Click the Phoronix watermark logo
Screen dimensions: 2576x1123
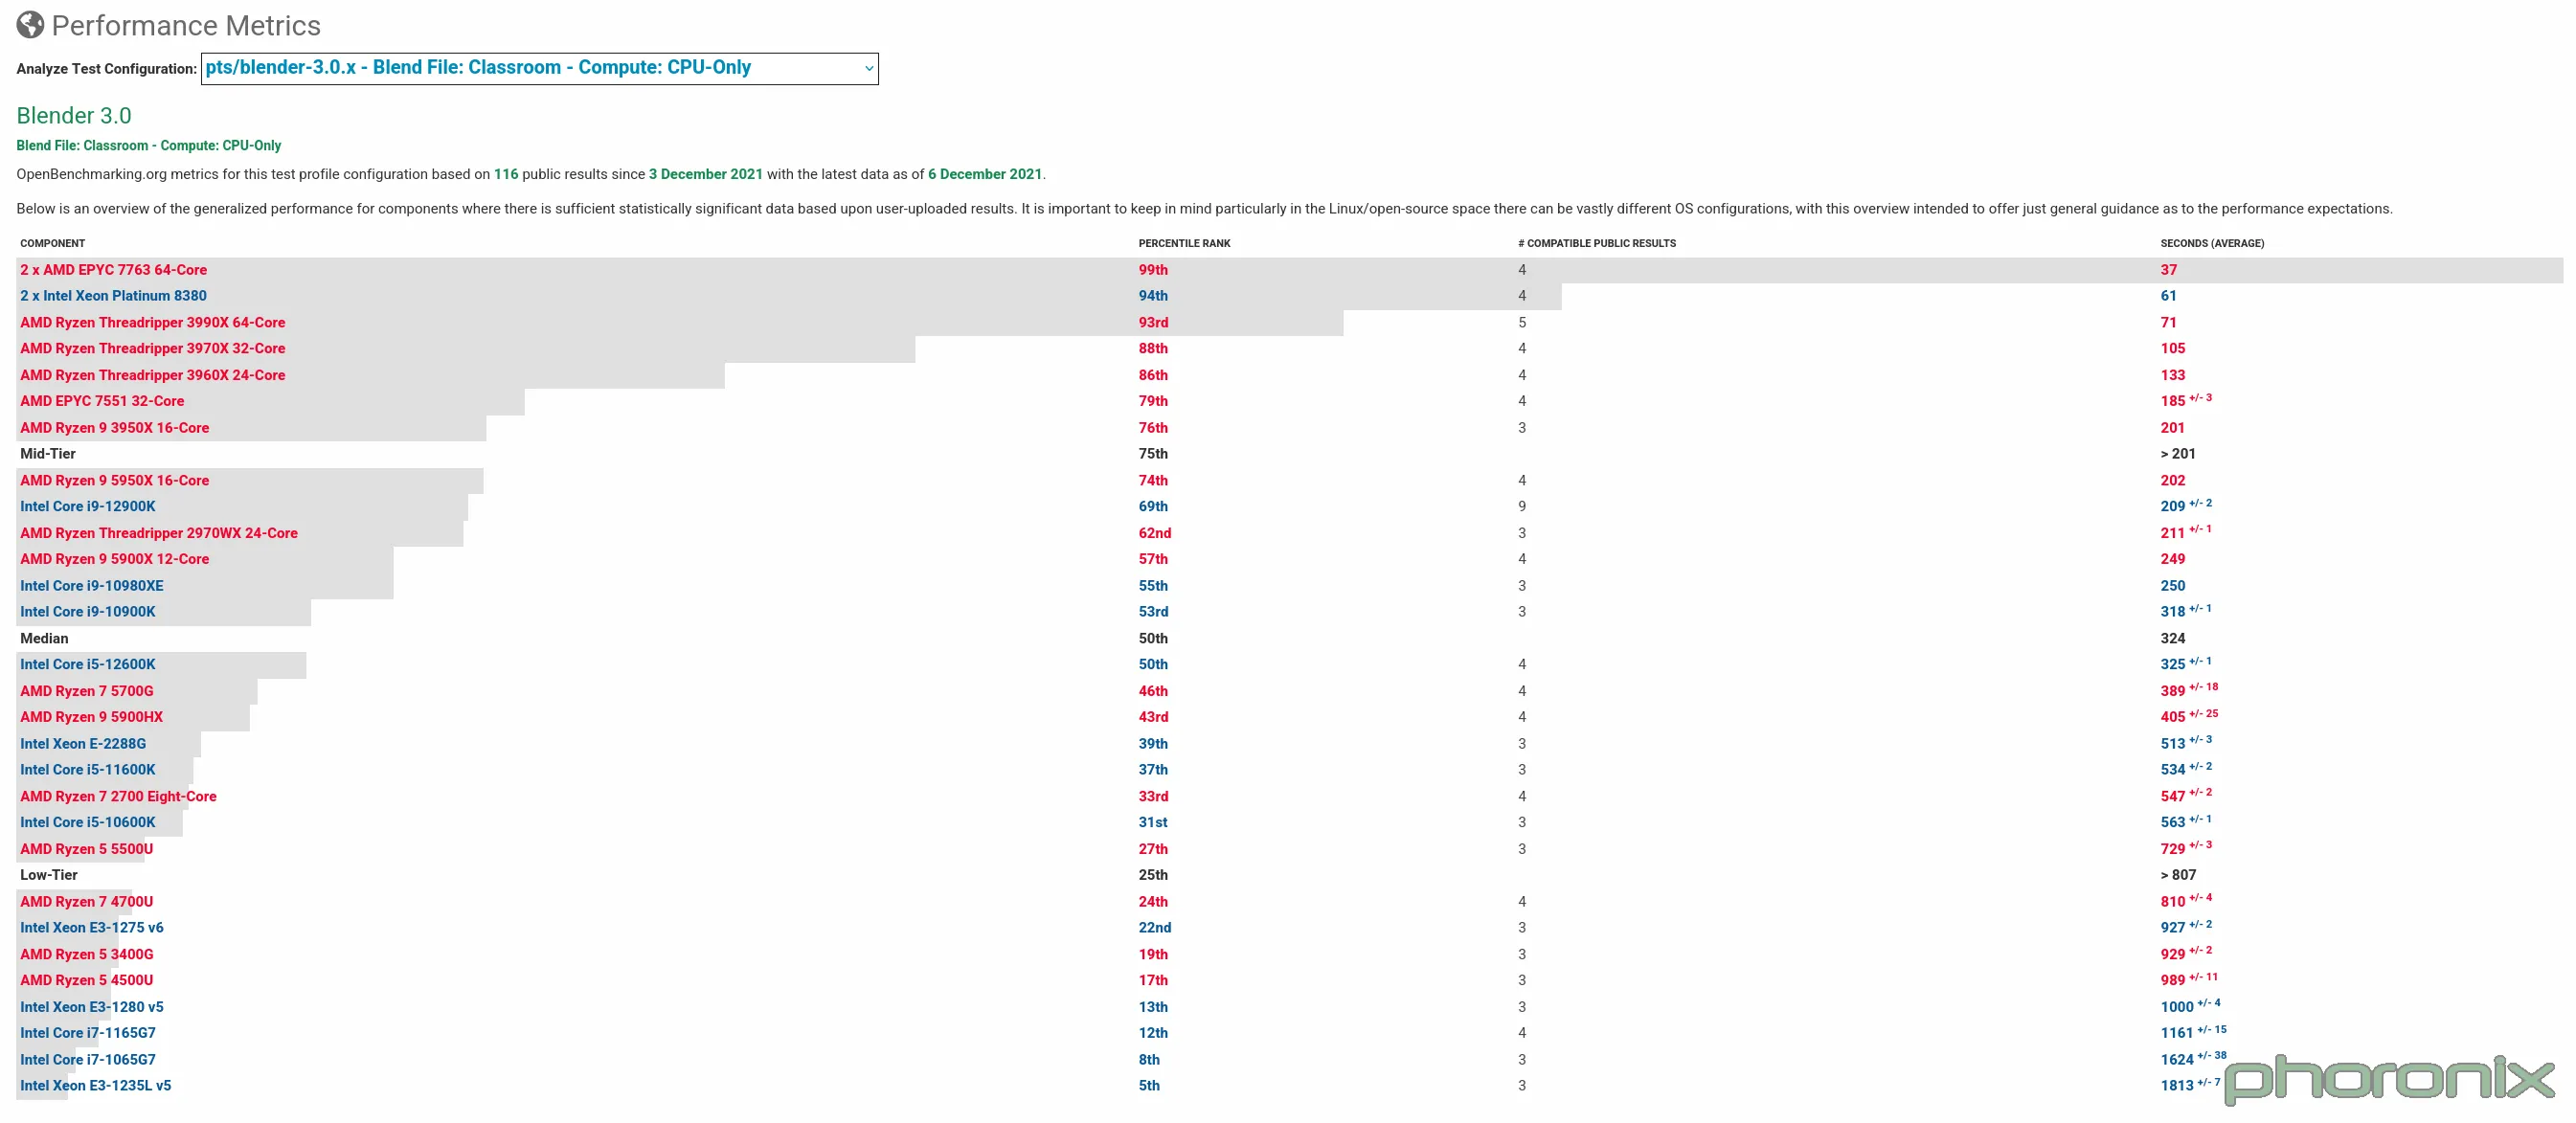2389,1080
